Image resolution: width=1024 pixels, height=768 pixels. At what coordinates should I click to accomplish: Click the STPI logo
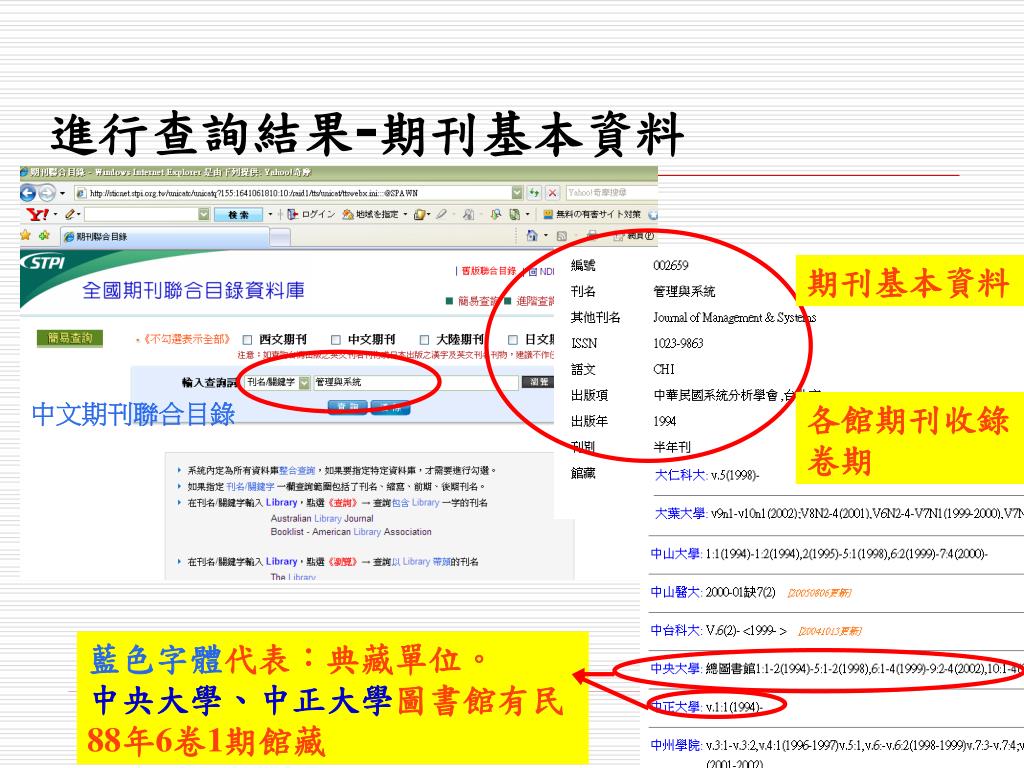pyautogui.click(x=43, y=263)
